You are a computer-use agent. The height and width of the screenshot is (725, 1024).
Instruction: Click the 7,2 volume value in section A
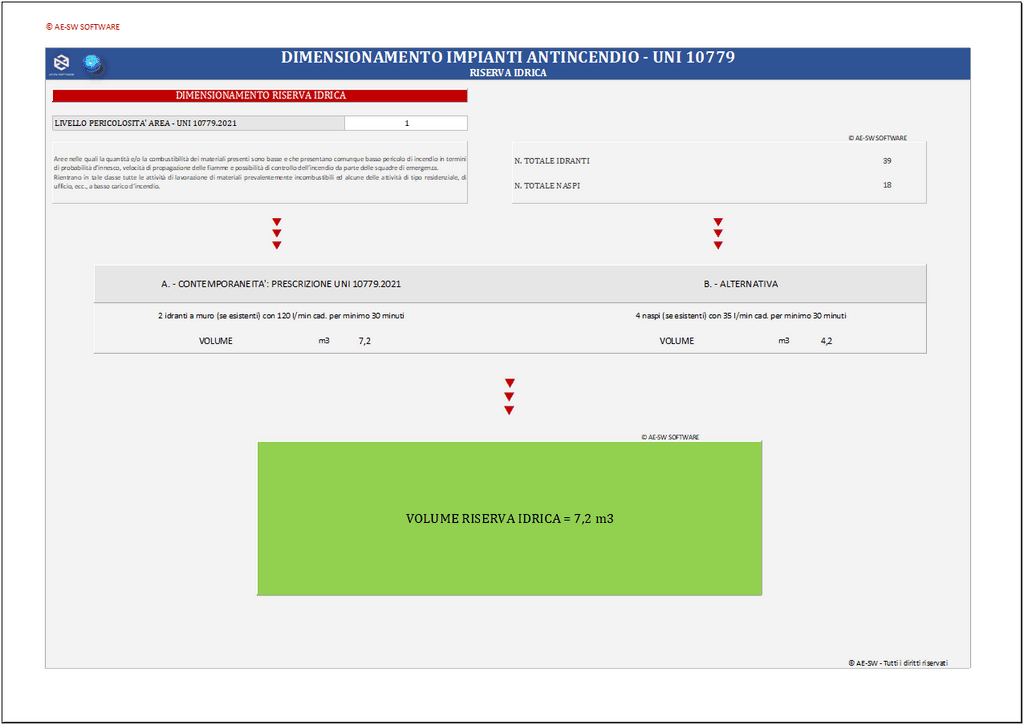366,341
